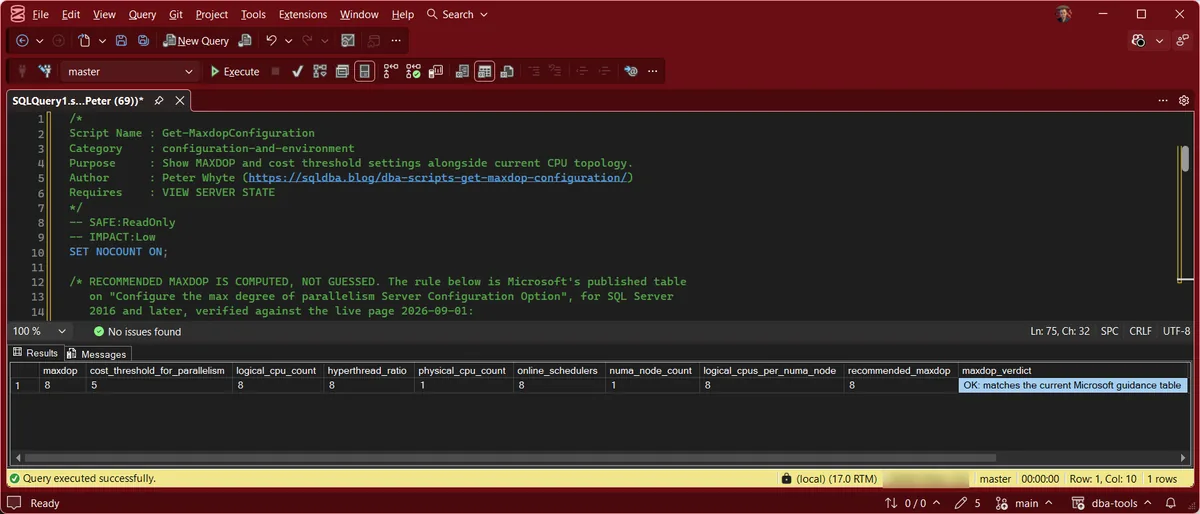
Task: Open SQL editor toolbar overflow options
Action: coord(653,72)
